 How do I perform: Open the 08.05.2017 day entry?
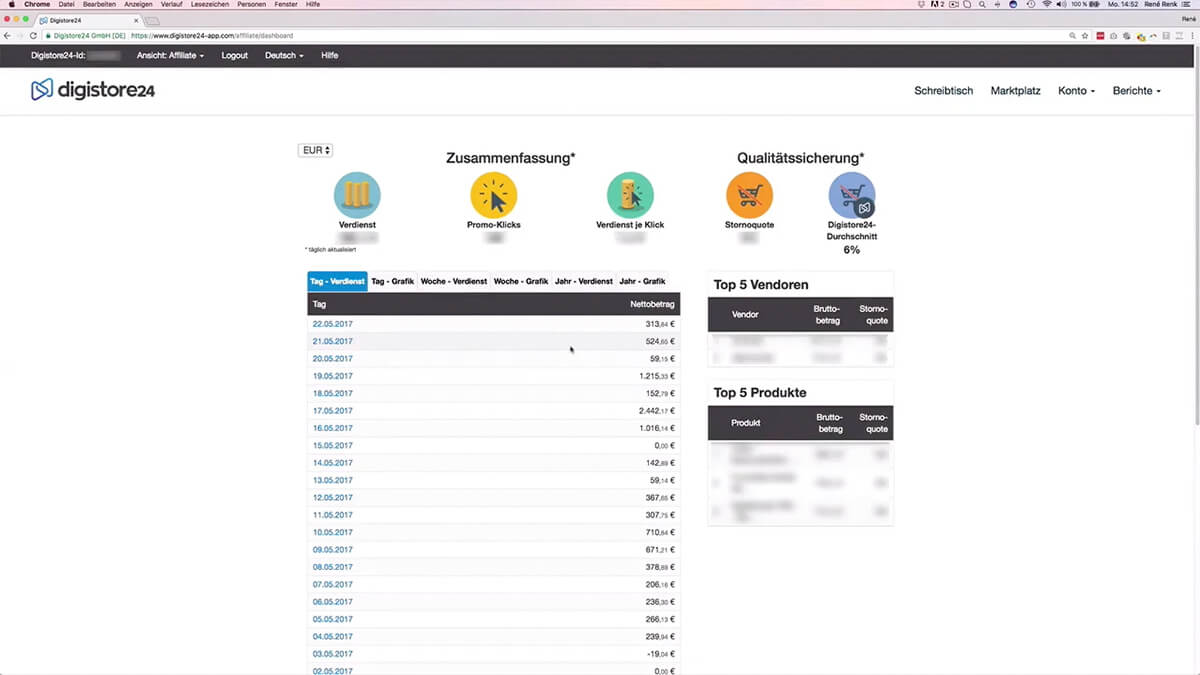(x=333, y=567)
